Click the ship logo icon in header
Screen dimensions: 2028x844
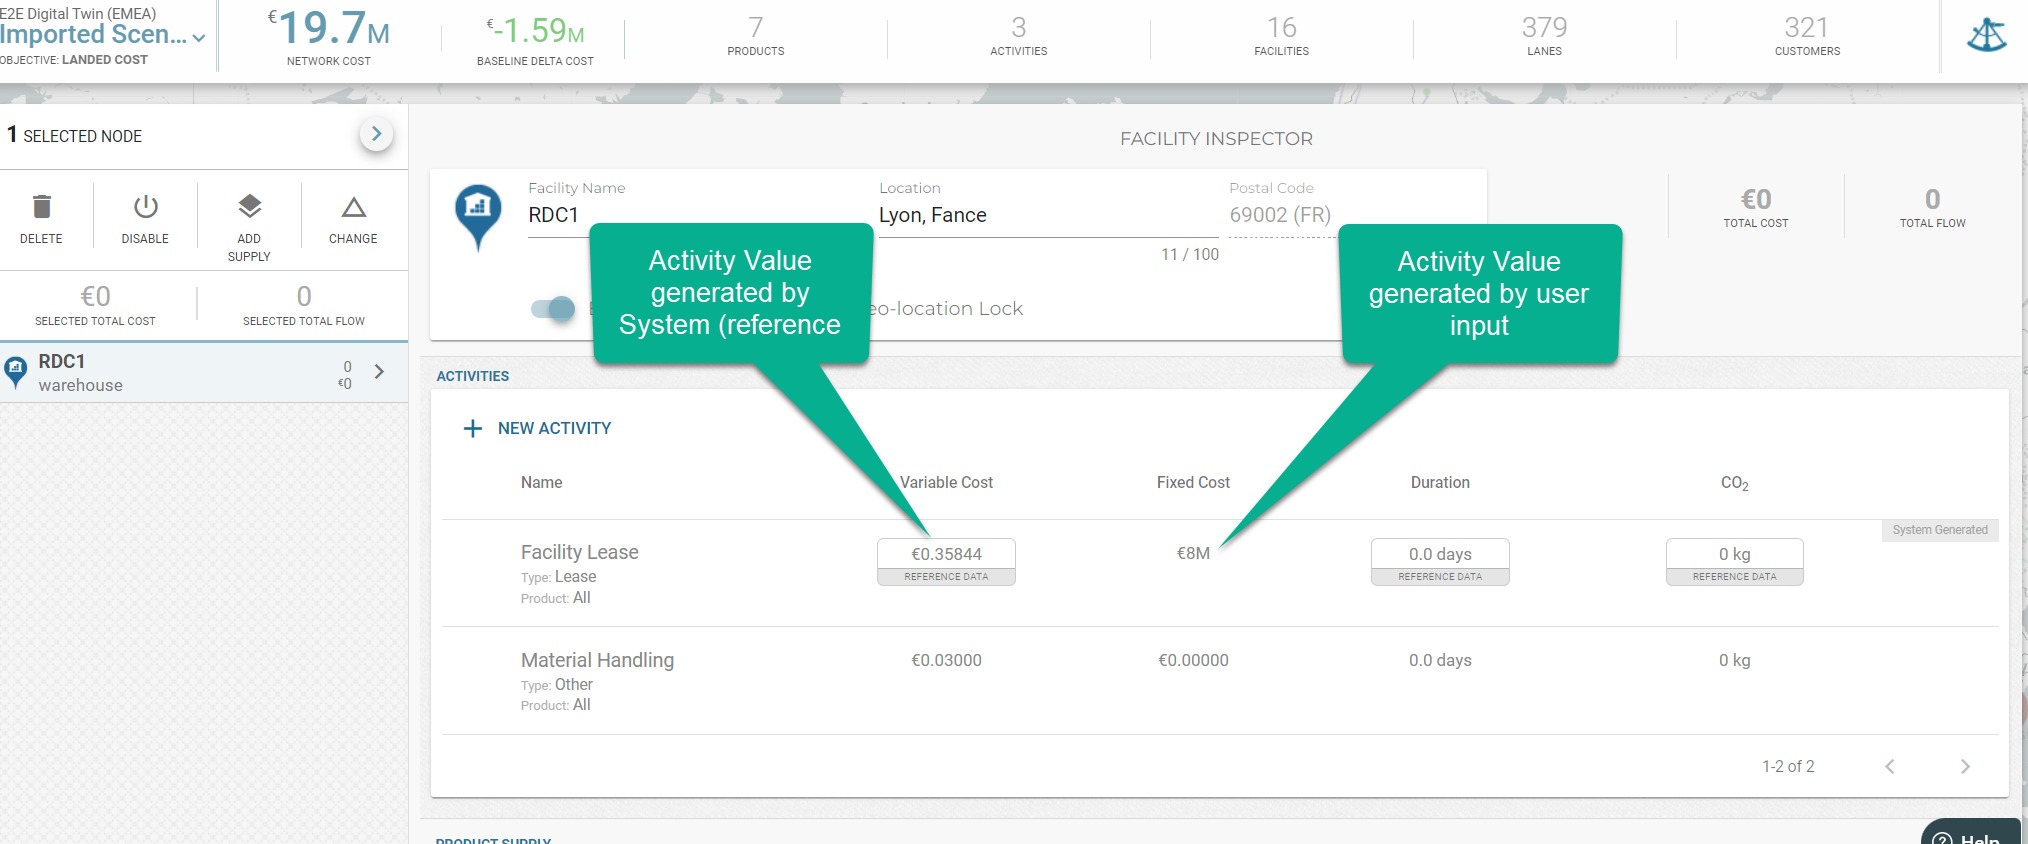tap(1986, 36)
